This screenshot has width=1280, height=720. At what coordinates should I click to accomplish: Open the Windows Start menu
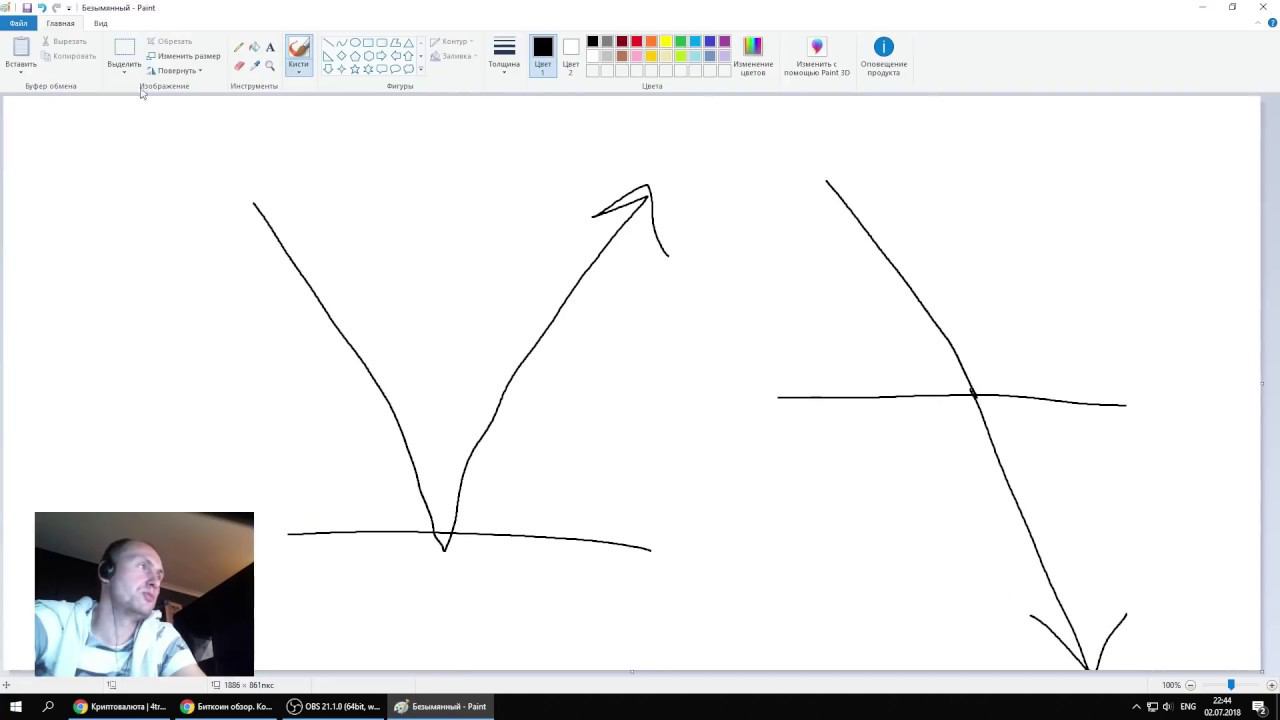16,706
